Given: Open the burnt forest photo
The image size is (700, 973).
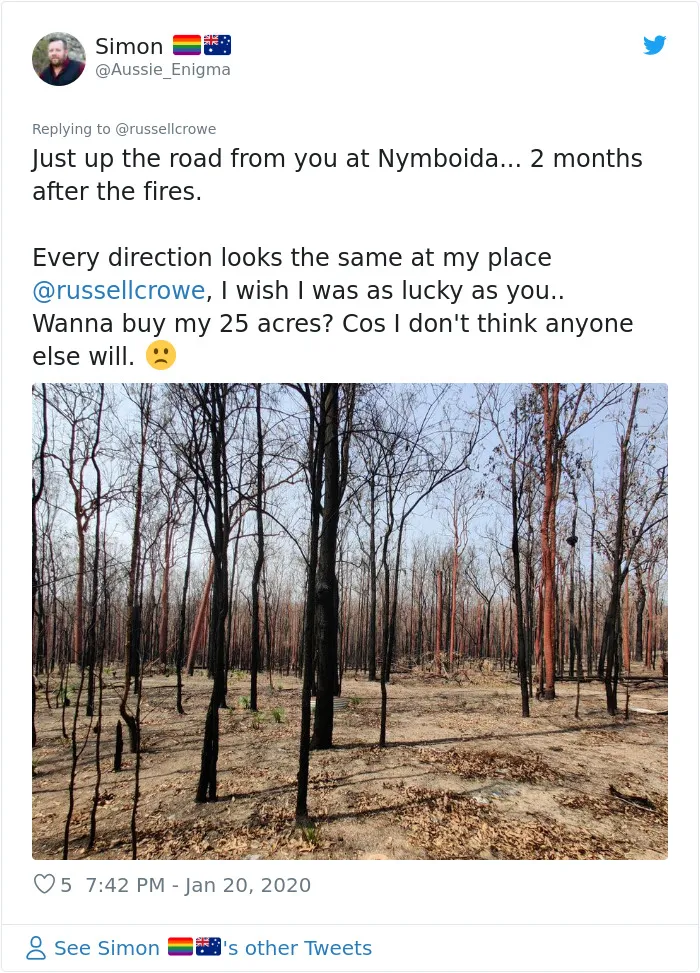Looking at the screenshot, I should [x=350, y=621].
